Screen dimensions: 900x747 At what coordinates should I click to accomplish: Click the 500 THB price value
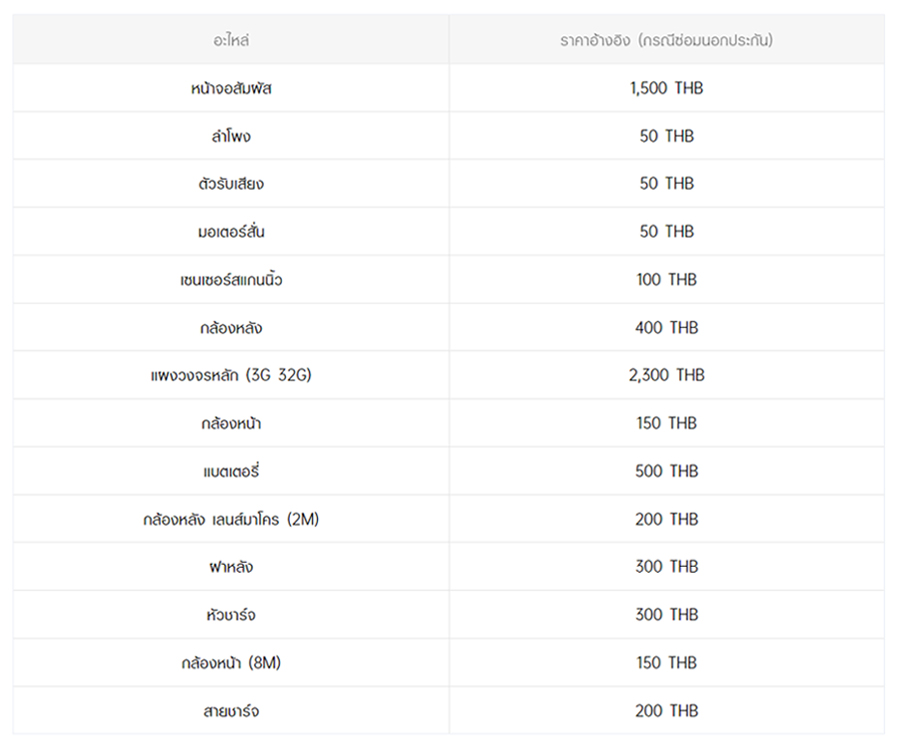click(x=666, y=471)
